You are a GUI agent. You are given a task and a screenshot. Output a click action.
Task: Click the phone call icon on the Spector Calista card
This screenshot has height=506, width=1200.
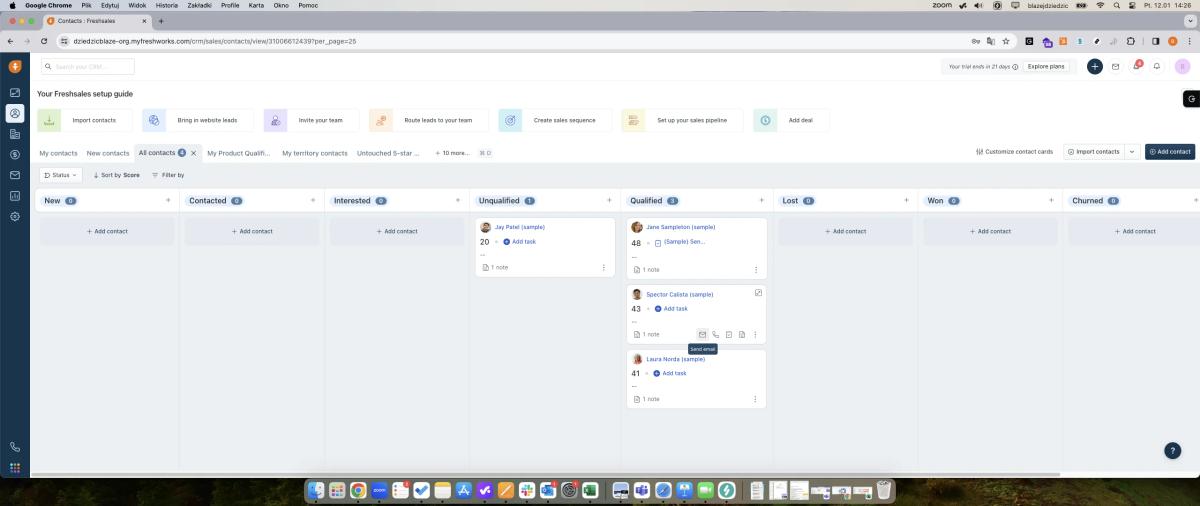point(716,334)
